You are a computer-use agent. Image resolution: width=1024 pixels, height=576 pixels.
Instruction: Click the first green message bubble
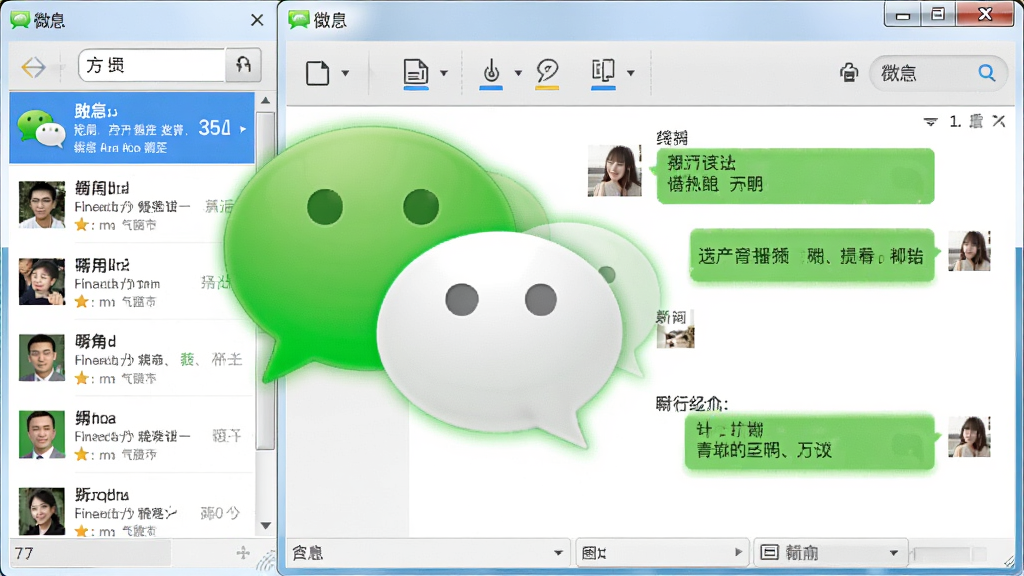(x=795, y=176)
